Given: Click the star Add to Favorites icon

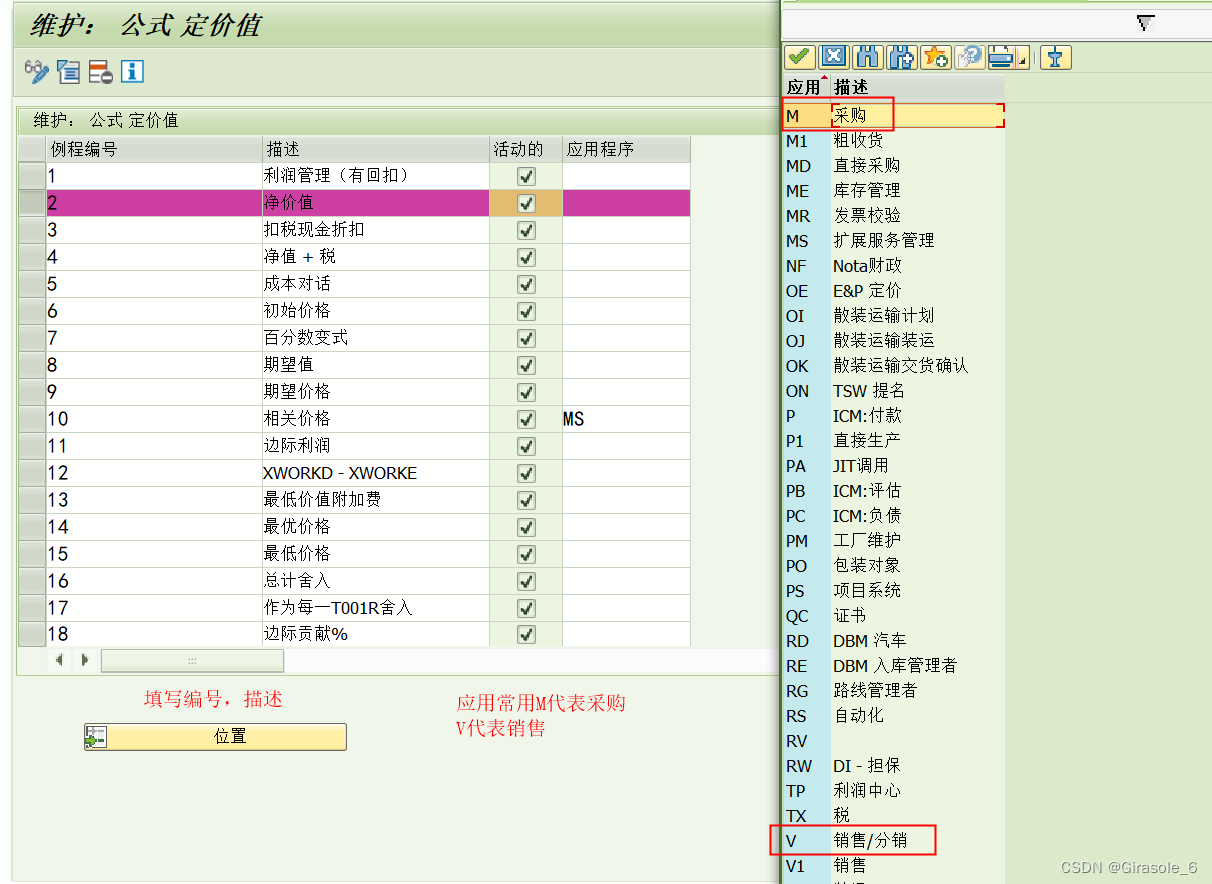Looking at the screenshot, I should 935,57.
